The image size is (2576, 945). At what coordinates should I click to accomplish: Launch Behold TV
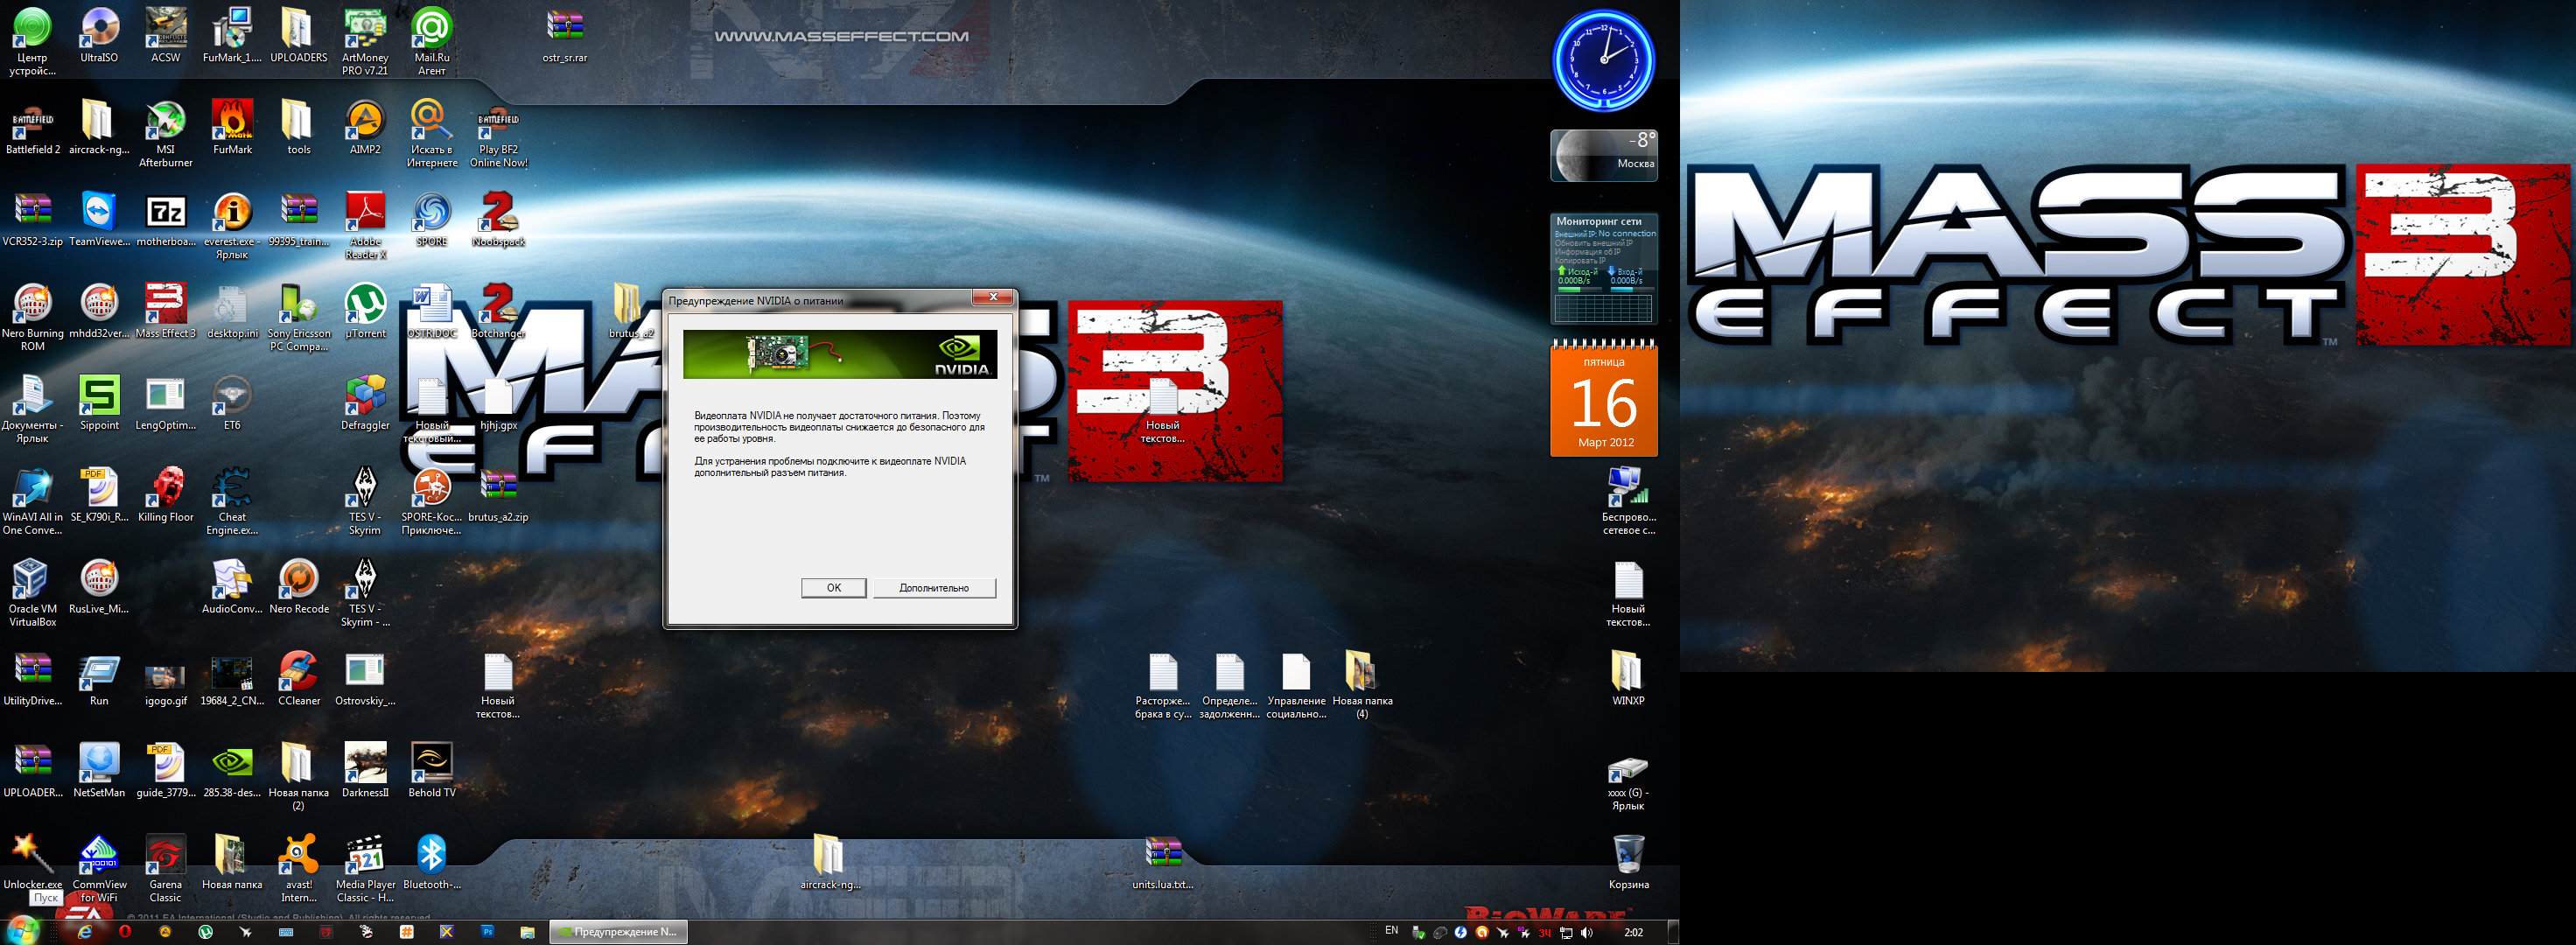(x=432, y=772)
